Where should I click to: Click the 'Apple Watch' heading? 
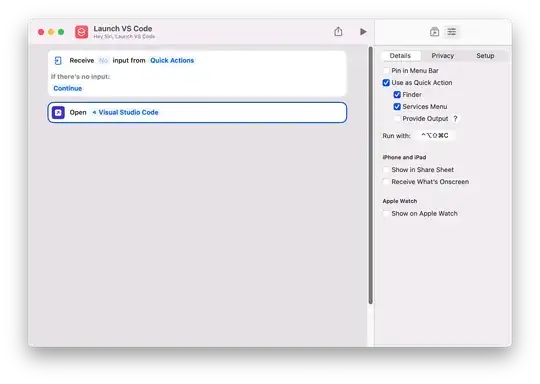tap(400, 201)
